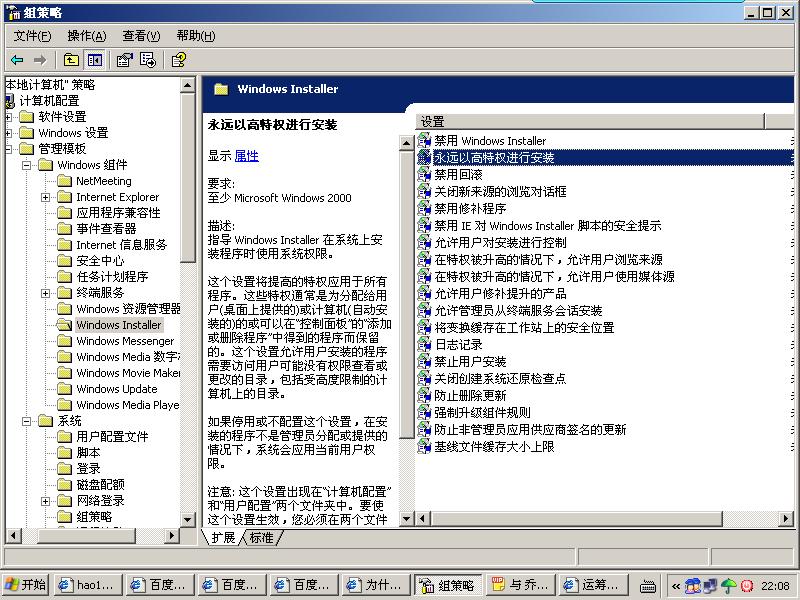Open the Properties toolbar icon
Image resolution: width=800 pixels, height=600 pixels.
pyautogui.click(x=124, y=60)
